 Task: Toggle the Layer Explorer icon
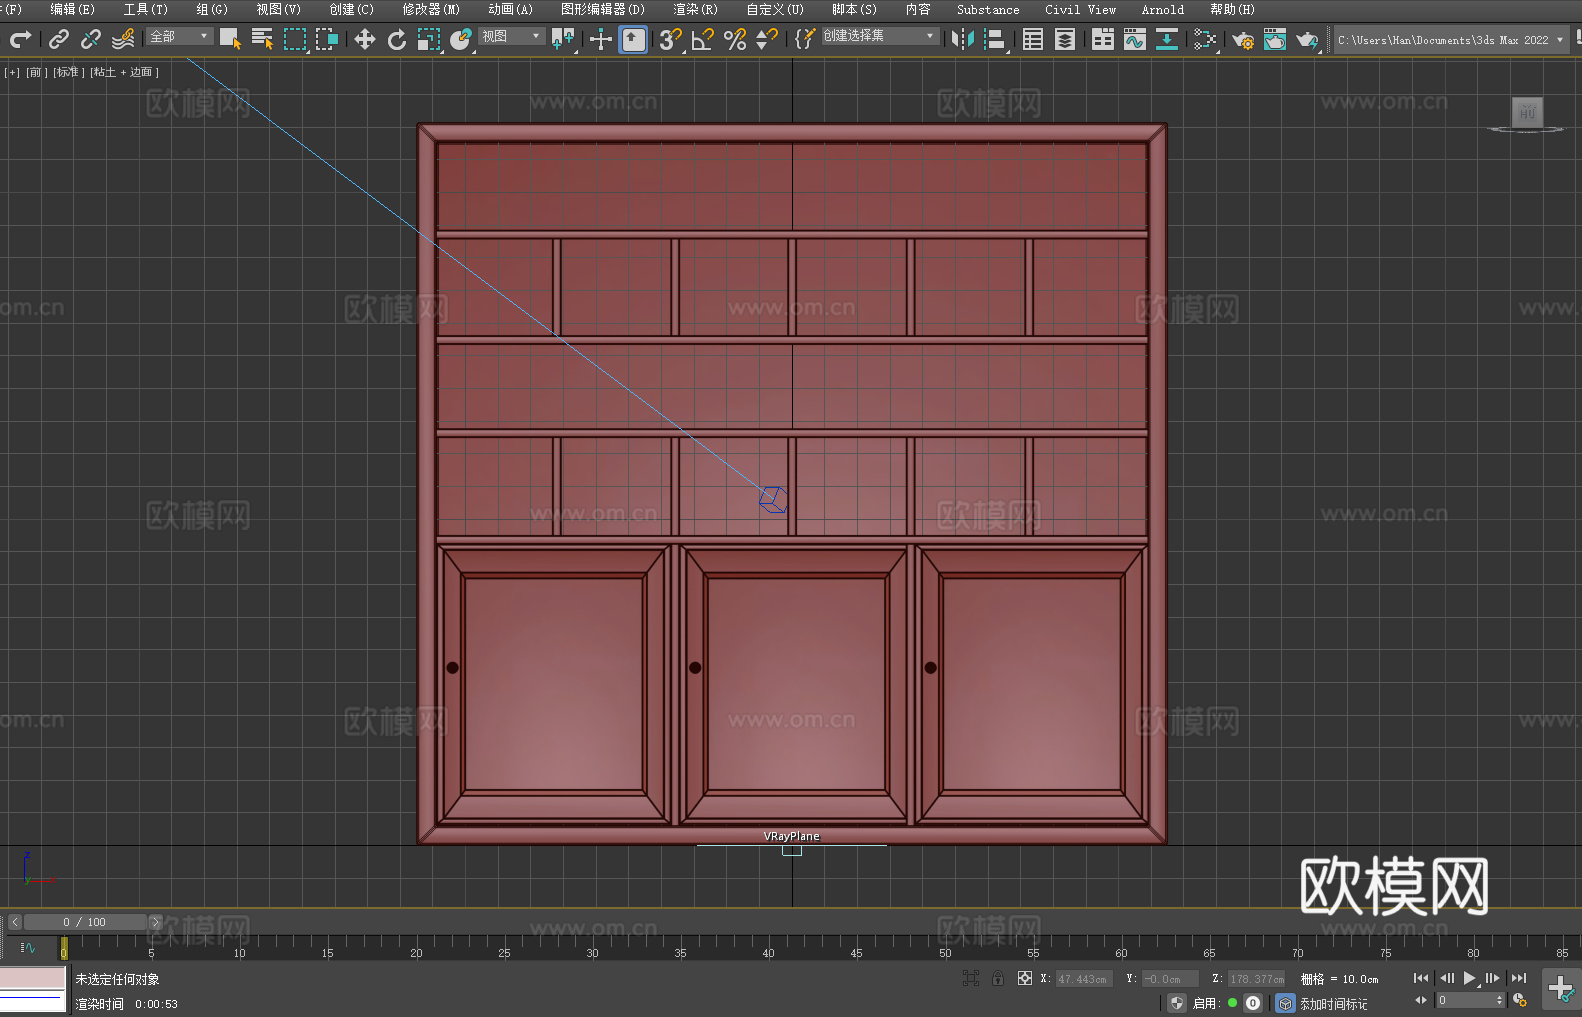point(1065,39)
